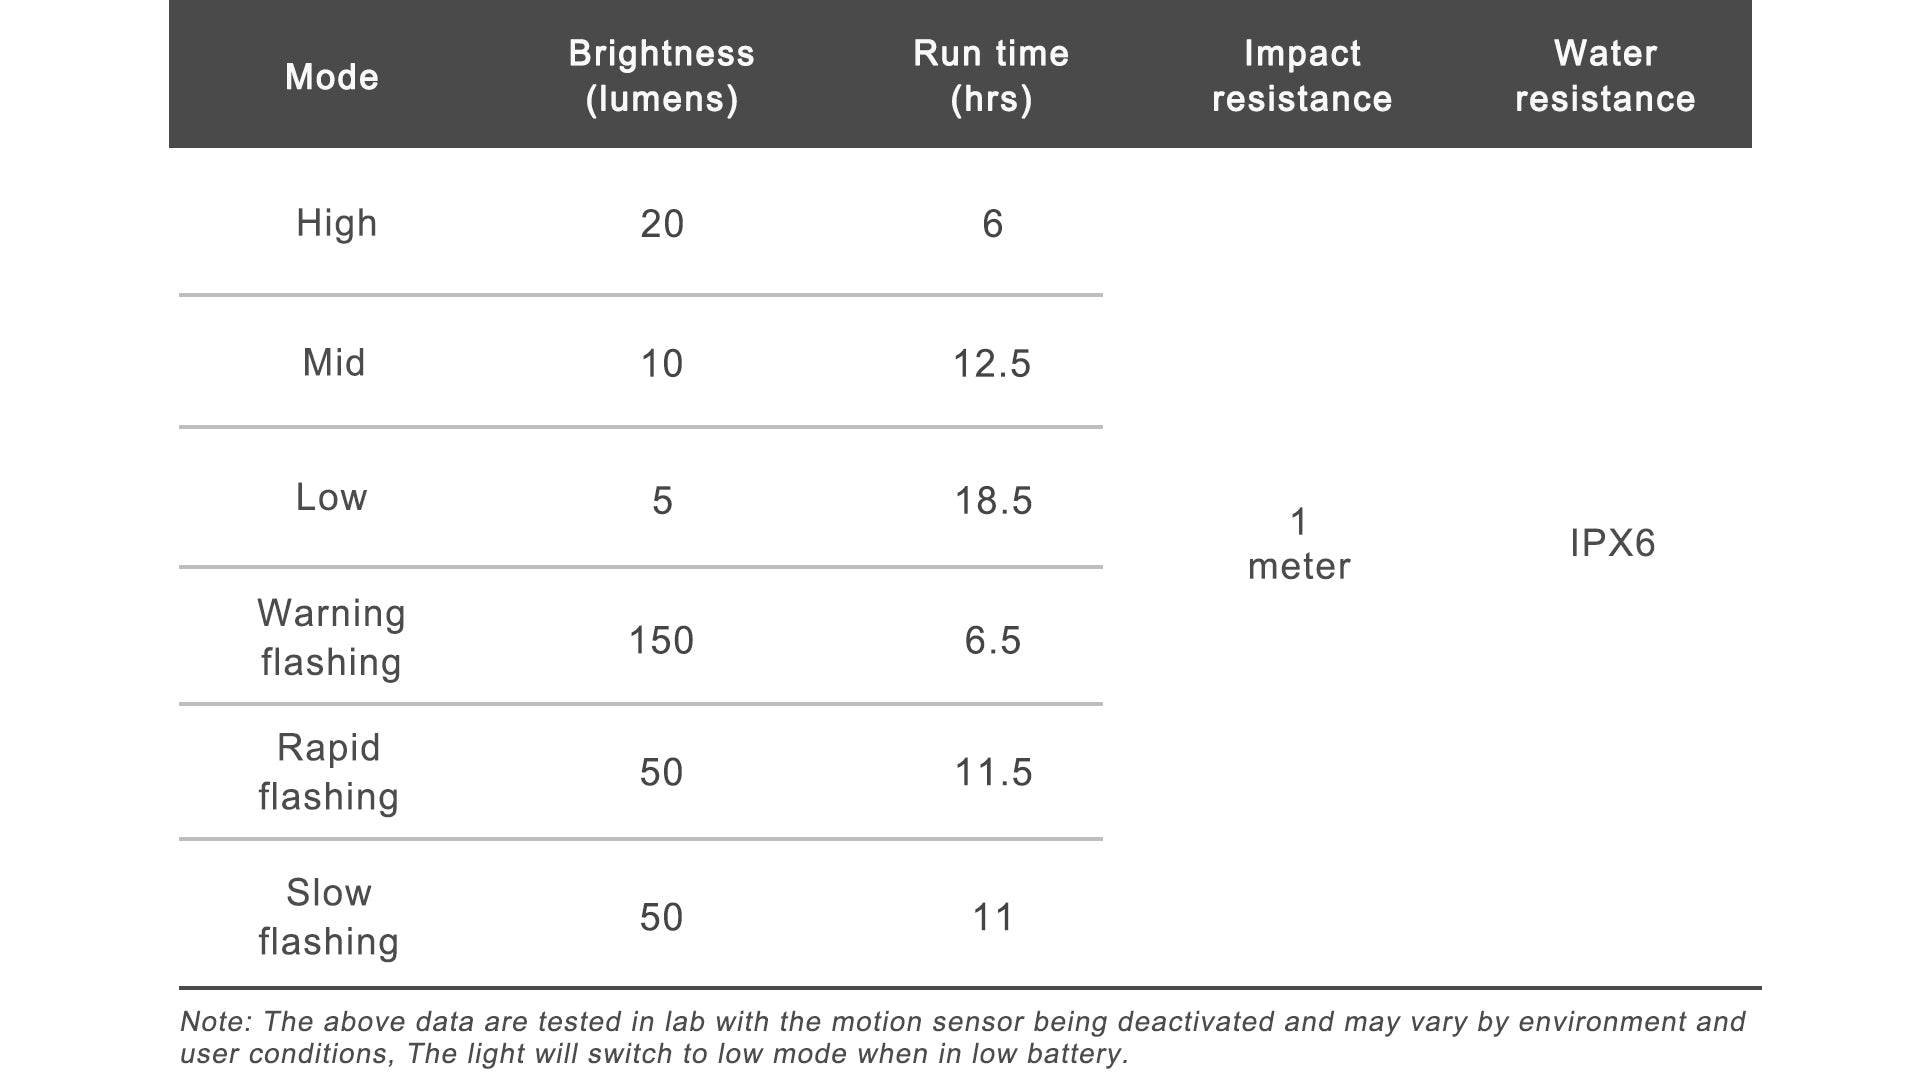This screenshot has height=1080, width=1920.
Task: Click the 20 lumens brightness value
Action: 662,223
